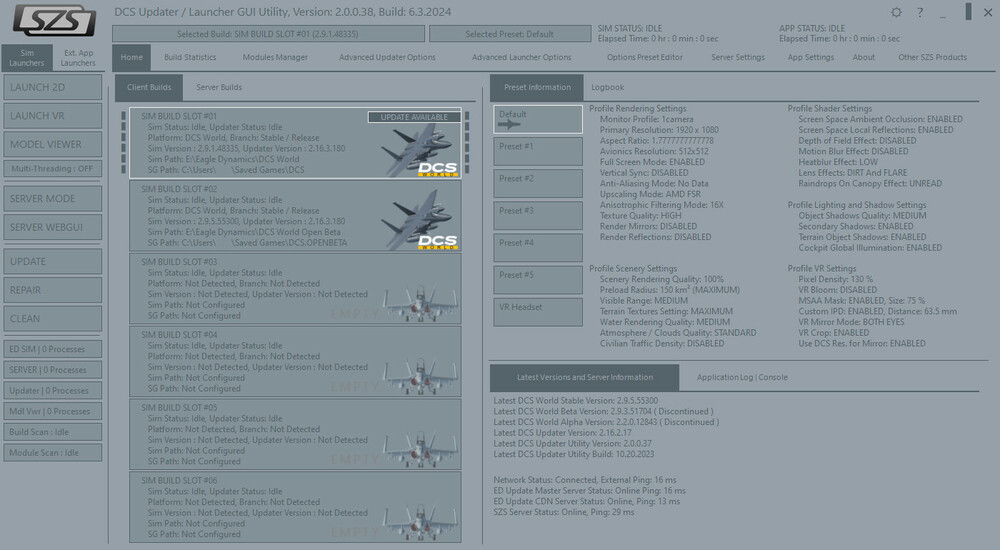This screenshot has height=550, width=1000.
Task: Select Application Log | Console tab
Action: click(742, 378)
